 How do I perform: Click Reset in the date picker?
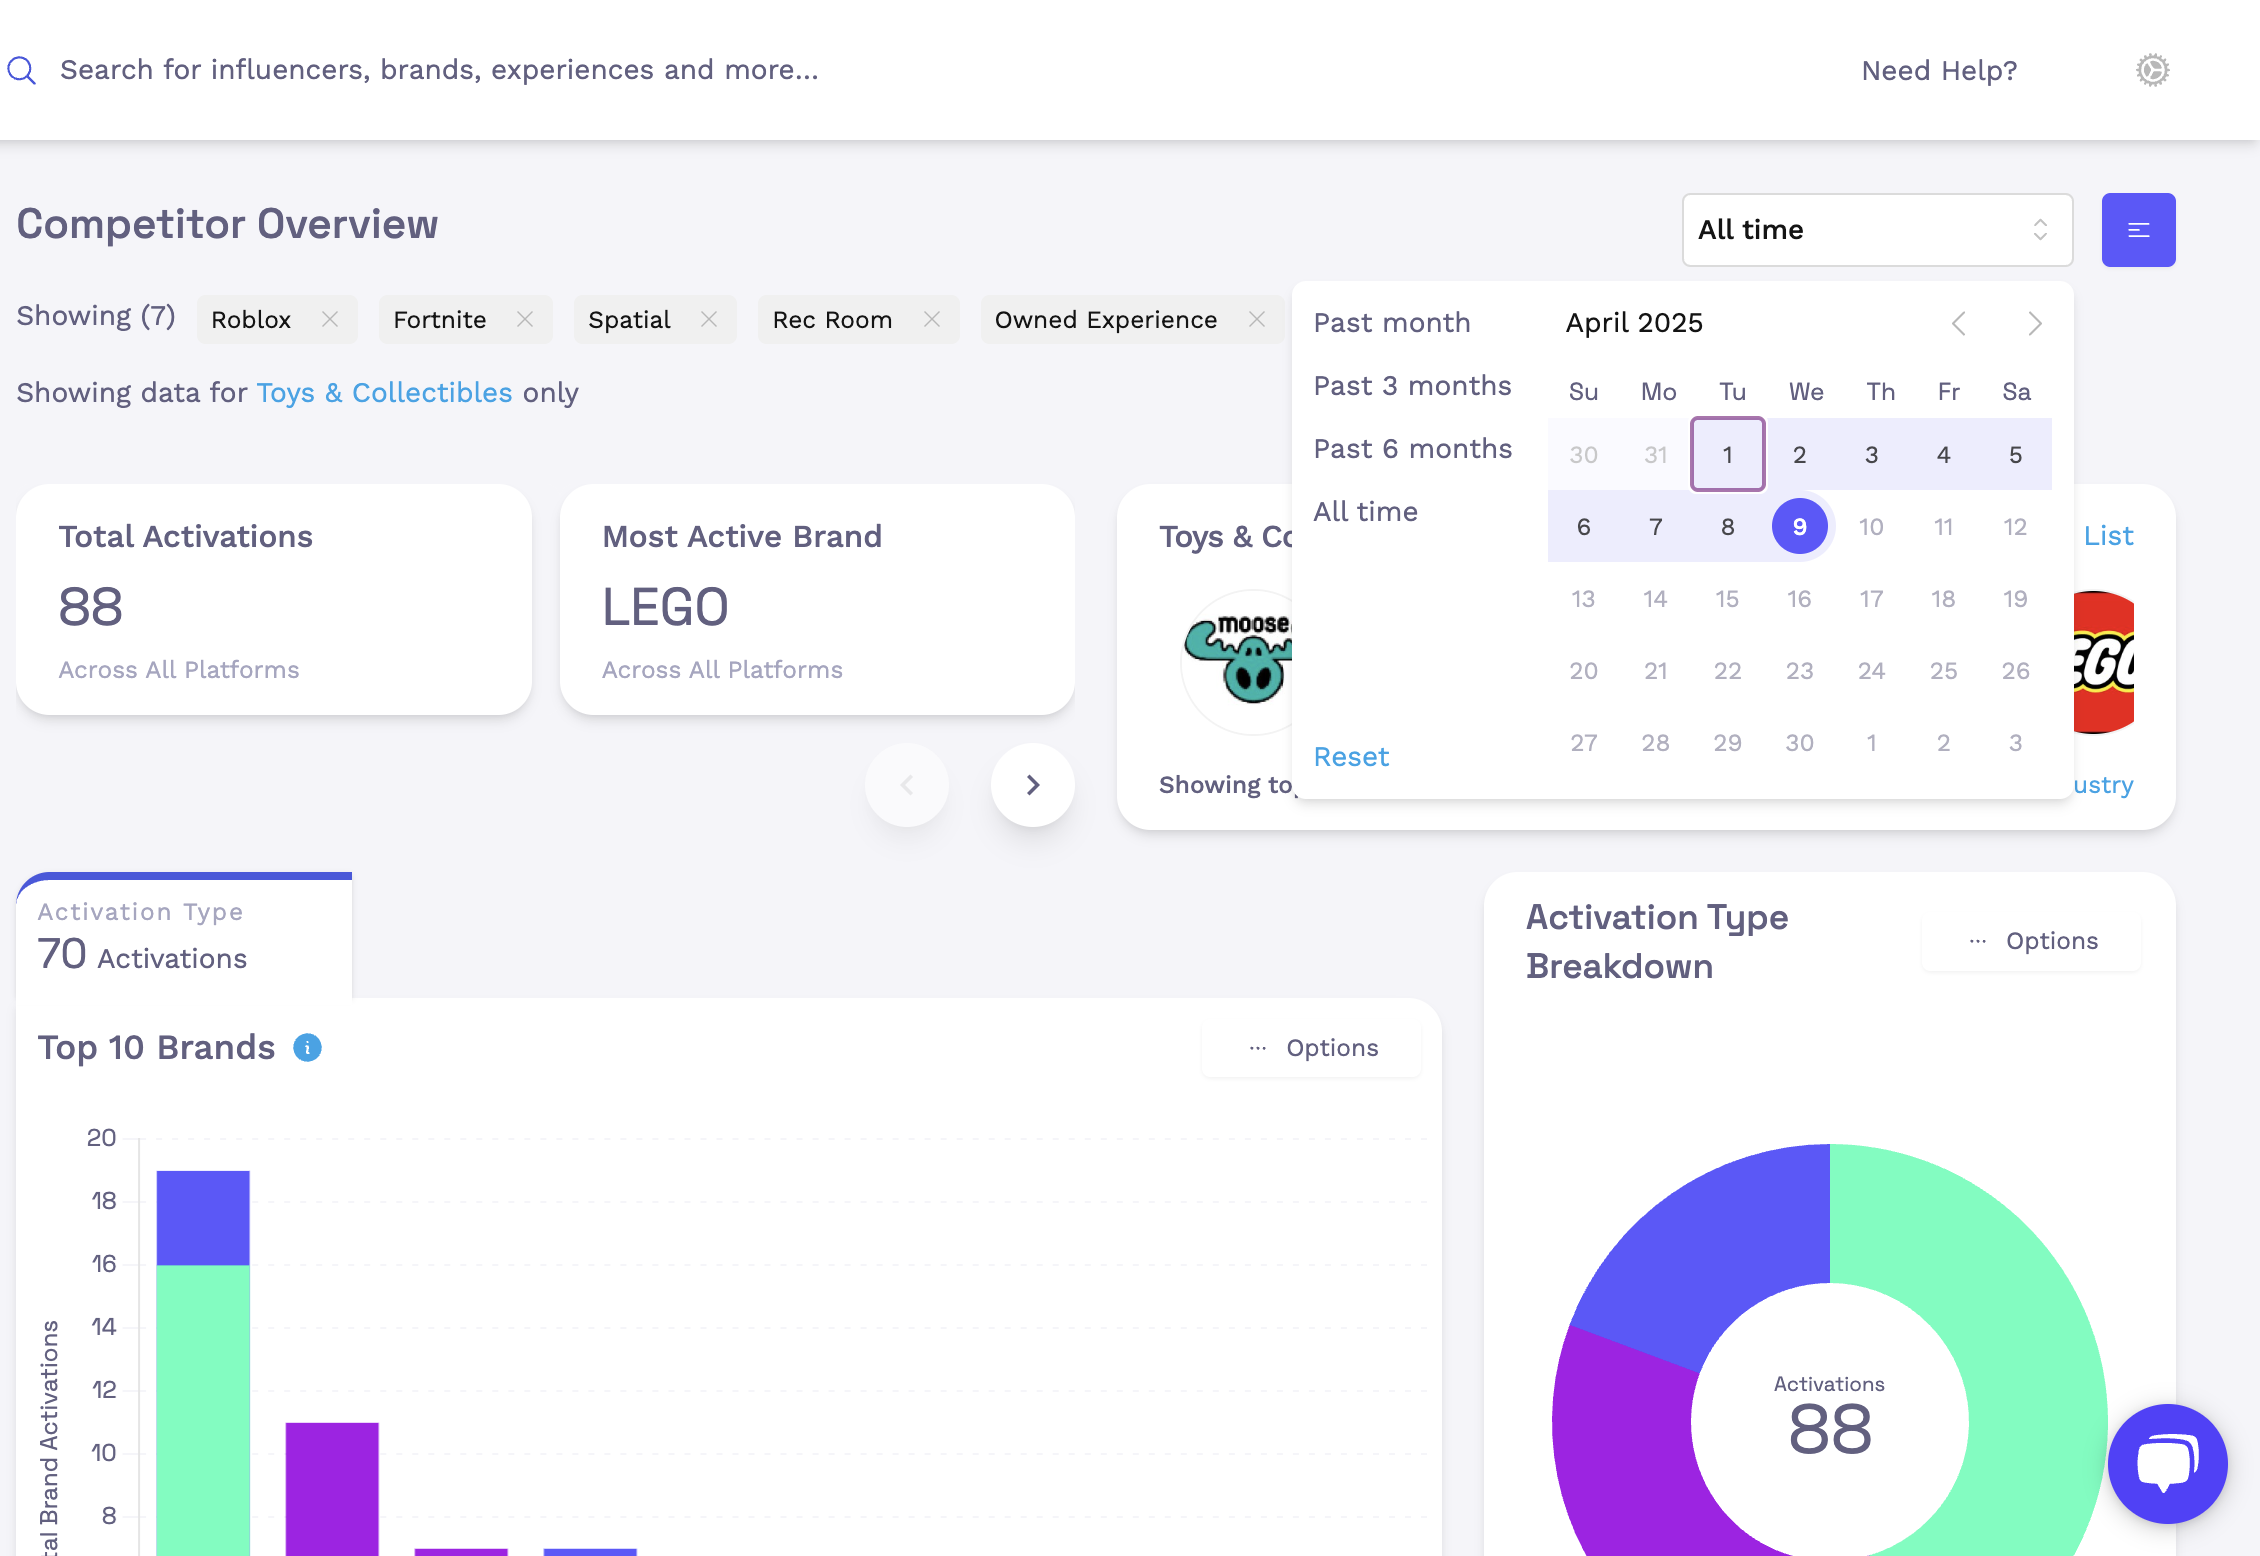[1351, 757]
